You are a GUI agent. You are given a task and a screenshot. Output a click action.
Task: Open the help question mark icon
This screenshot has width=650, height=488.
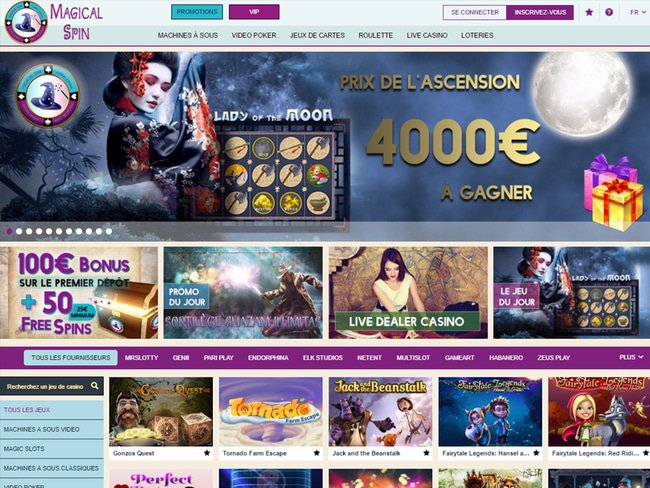coord(609,12)
